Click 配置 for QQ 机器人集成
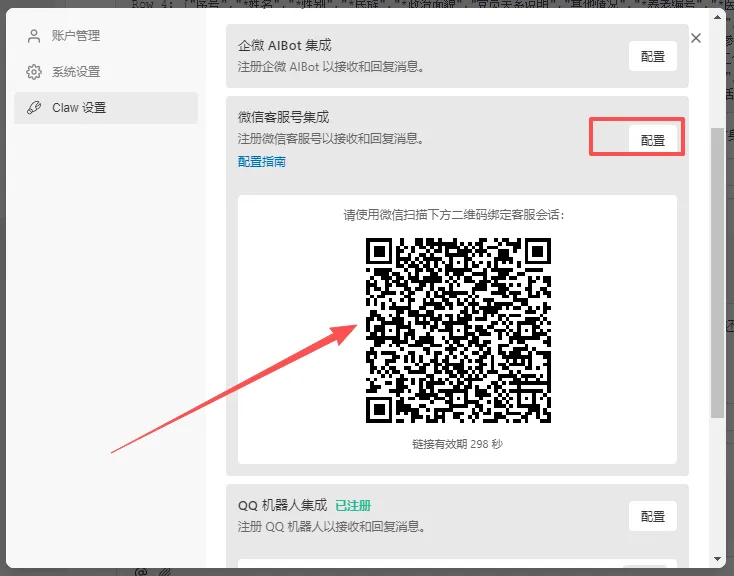734x576 pixels. (x=653, y=516)
